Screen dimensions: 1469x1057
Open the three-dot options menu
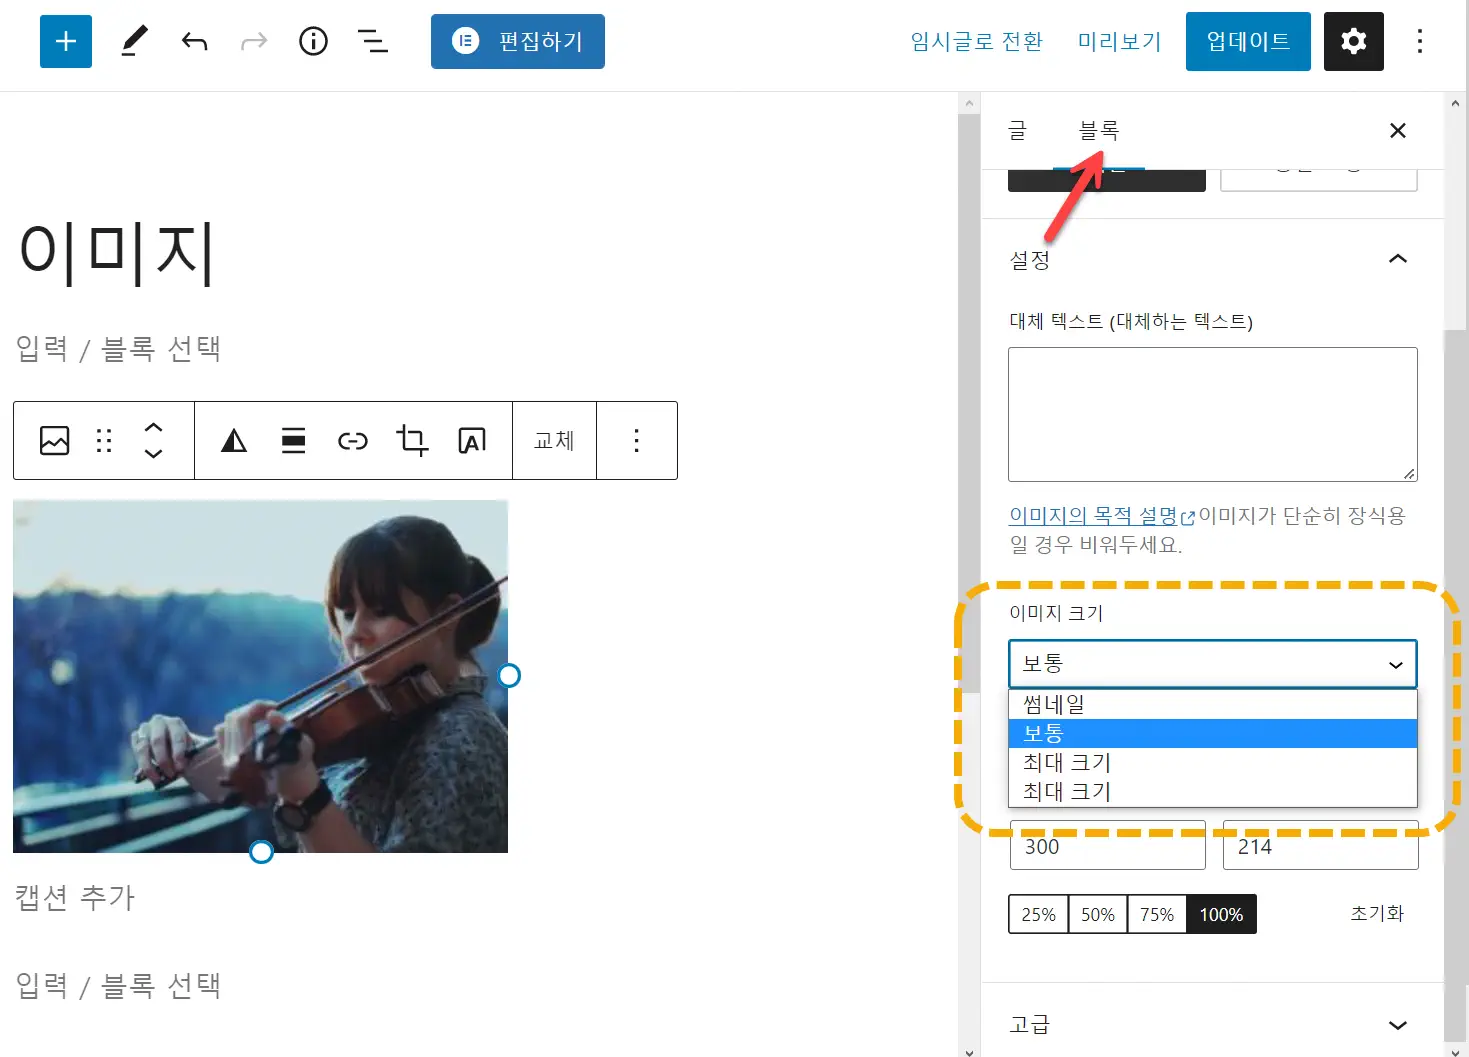click(1419, 41)
